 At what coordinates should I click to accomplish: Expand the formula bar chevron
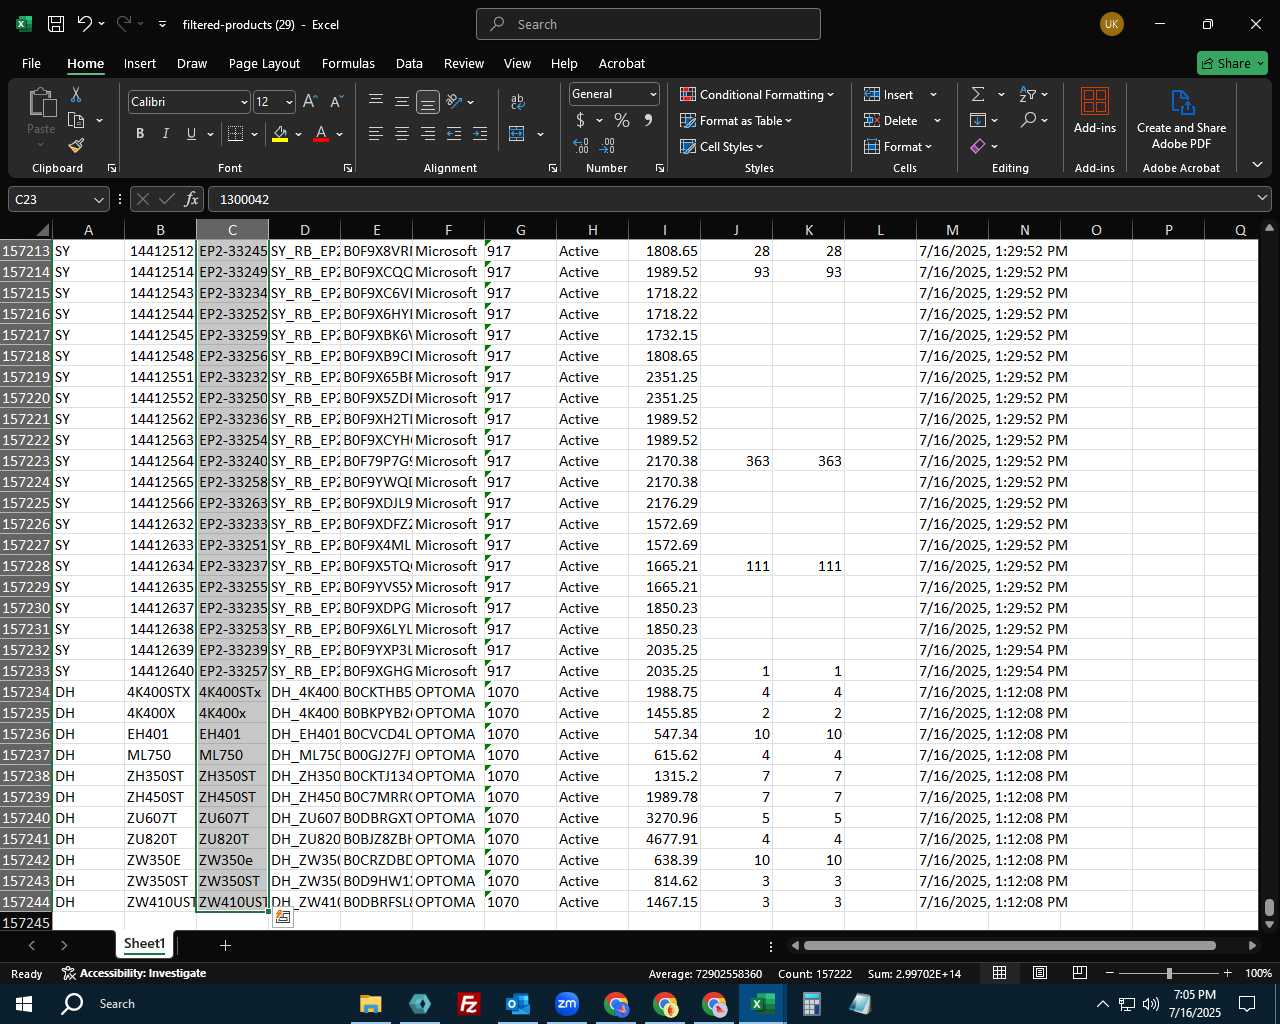pyautogui.click(x=1262, y=198)
